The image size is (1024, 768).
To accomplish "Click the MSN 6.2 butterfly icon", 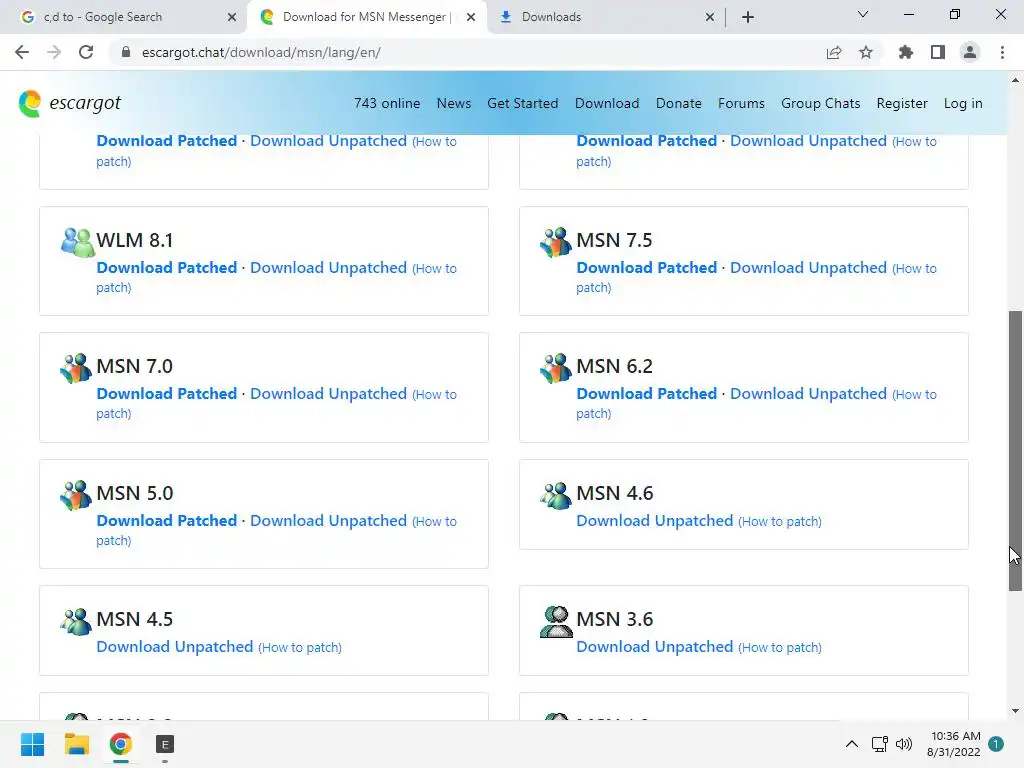I will [x=556, y=368].
